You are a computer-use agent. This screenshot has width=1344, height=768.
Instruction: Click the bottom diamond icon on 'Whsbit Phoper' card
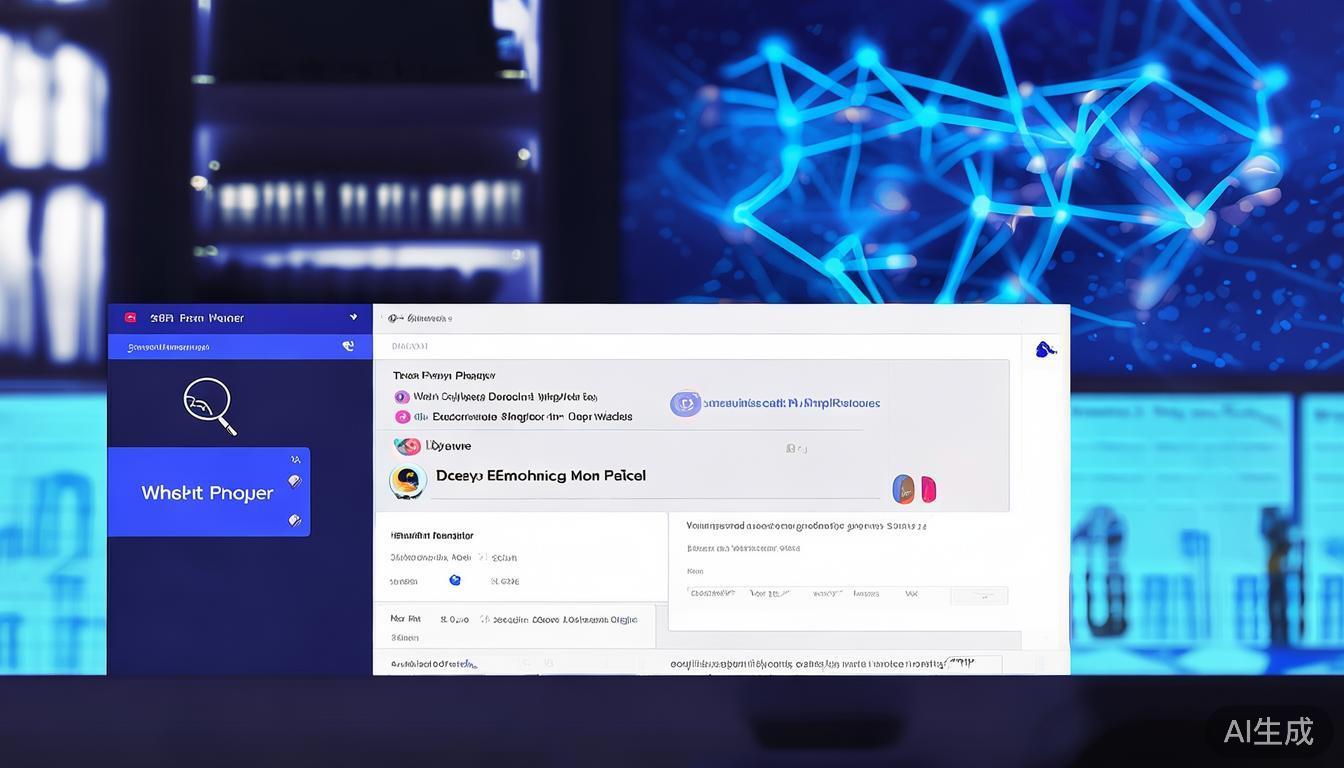[294, 520]
